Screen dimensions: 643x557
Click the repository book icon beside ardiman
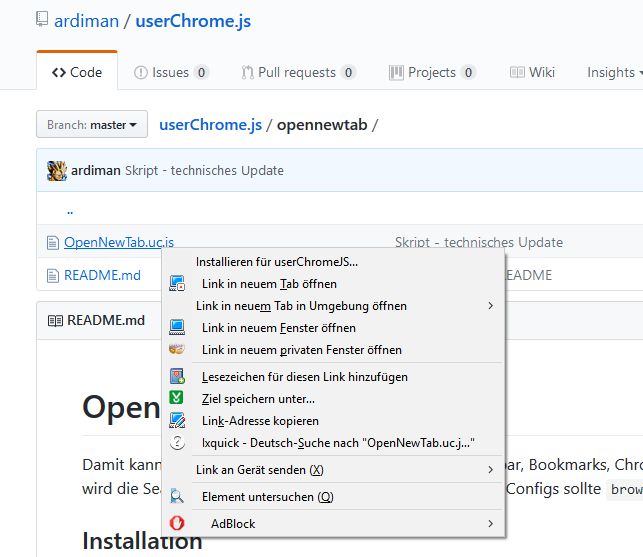pos(42,19)
